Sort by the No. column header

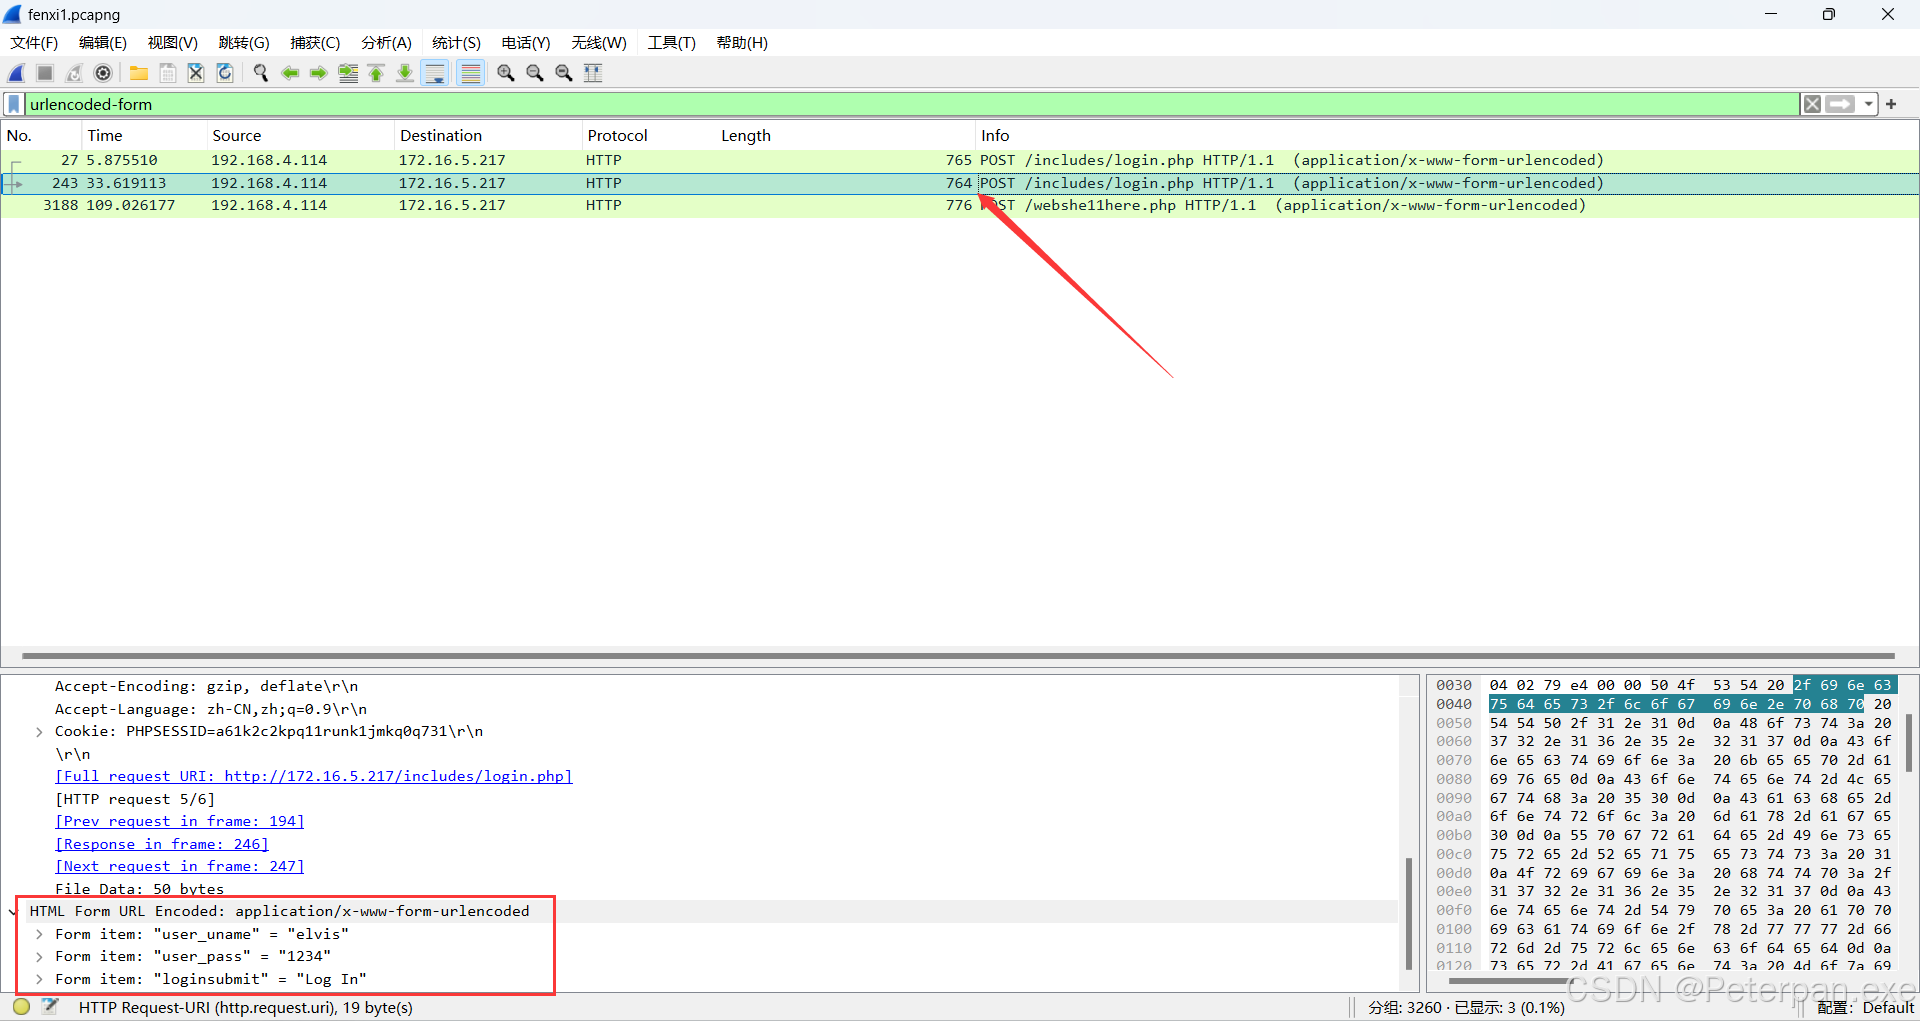41,136
